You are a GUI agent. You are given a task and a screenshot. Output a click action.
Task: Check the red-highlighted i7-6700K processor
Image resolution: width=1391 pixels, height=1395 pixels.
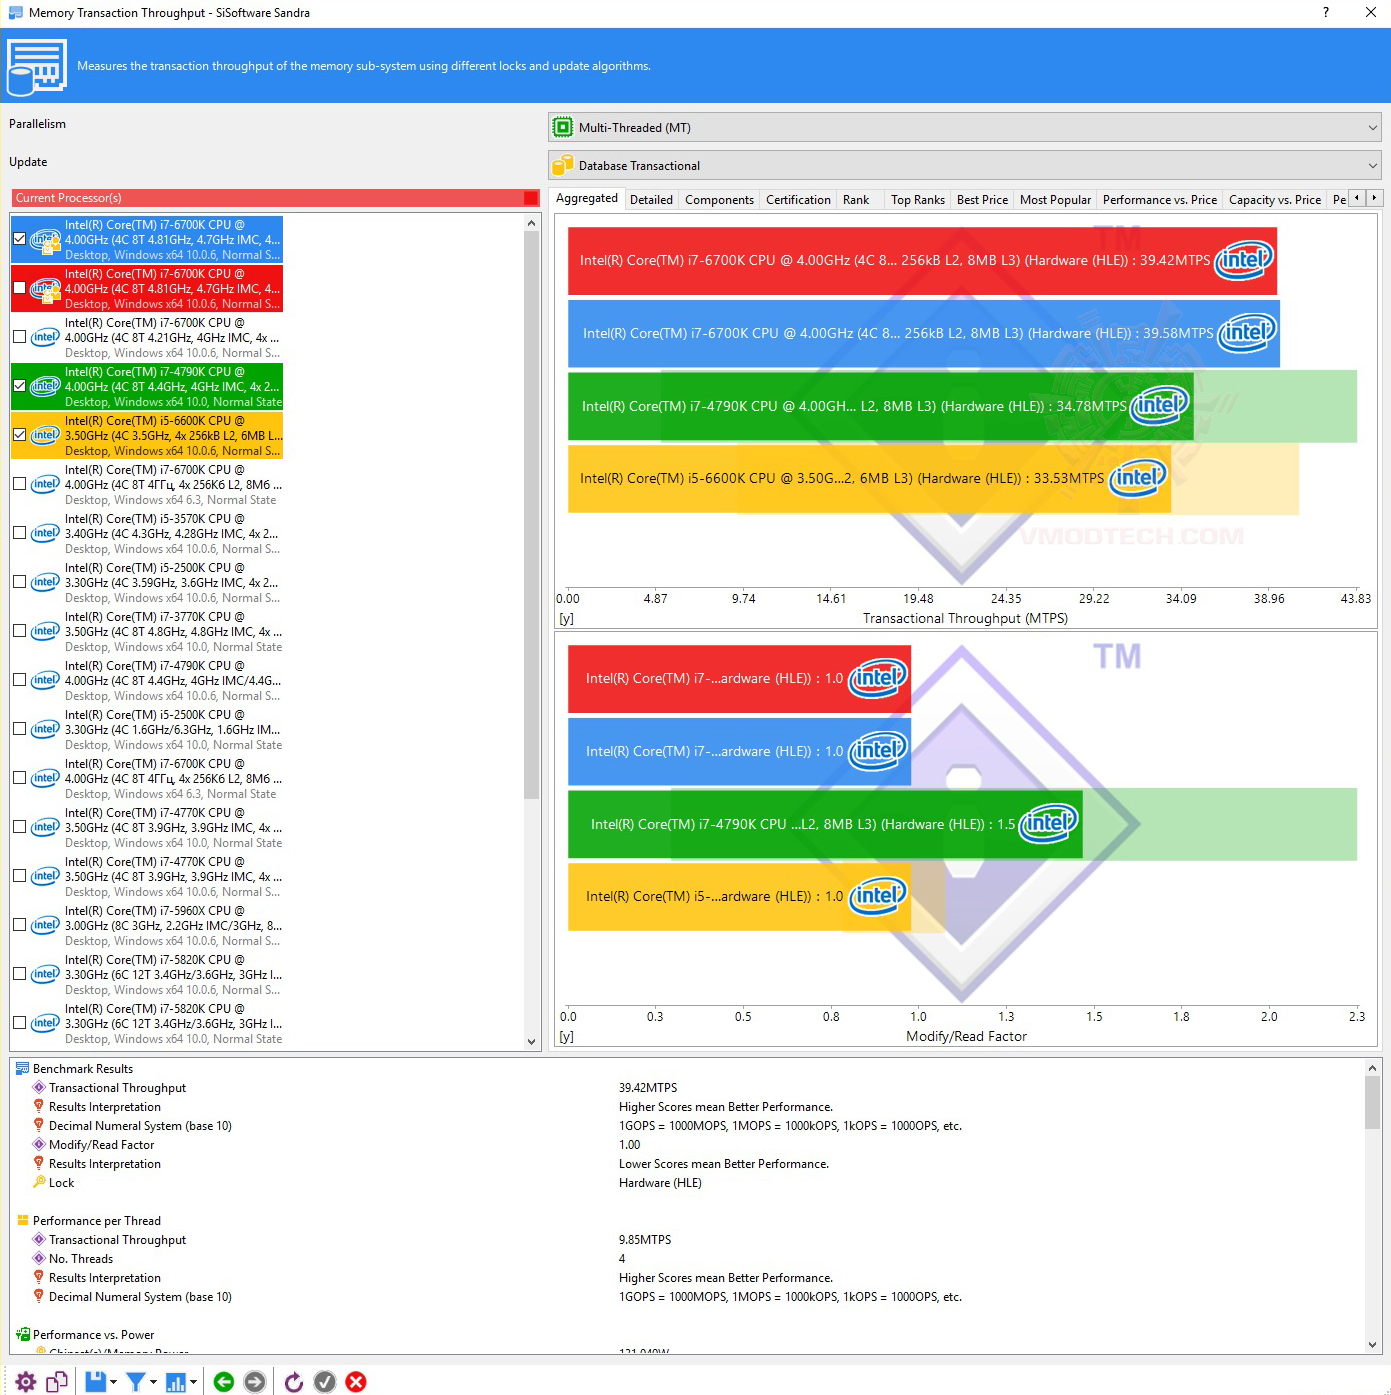tap(20, 288)
